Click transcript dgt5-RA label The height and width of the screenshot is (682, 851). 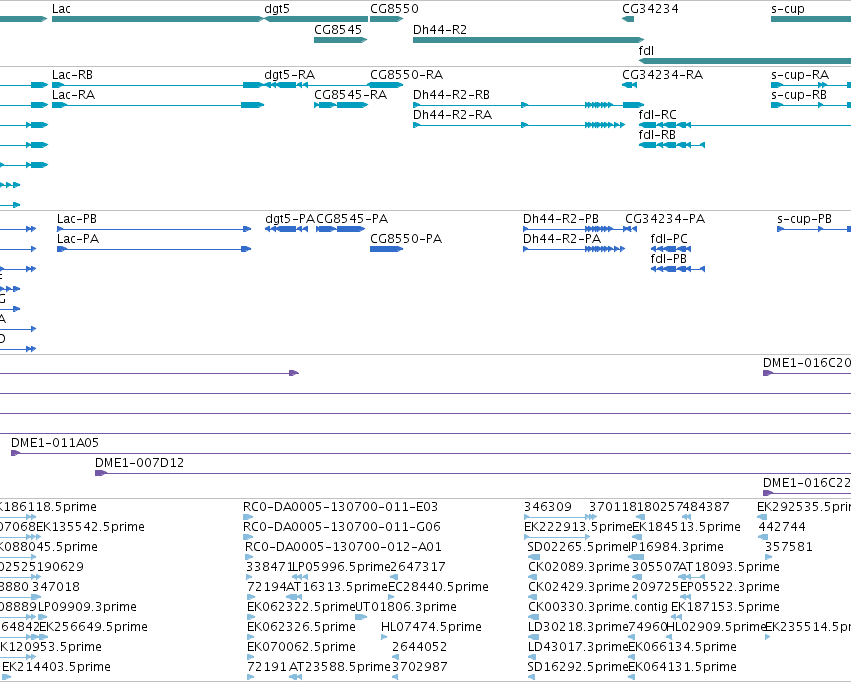tap(289, 75)
